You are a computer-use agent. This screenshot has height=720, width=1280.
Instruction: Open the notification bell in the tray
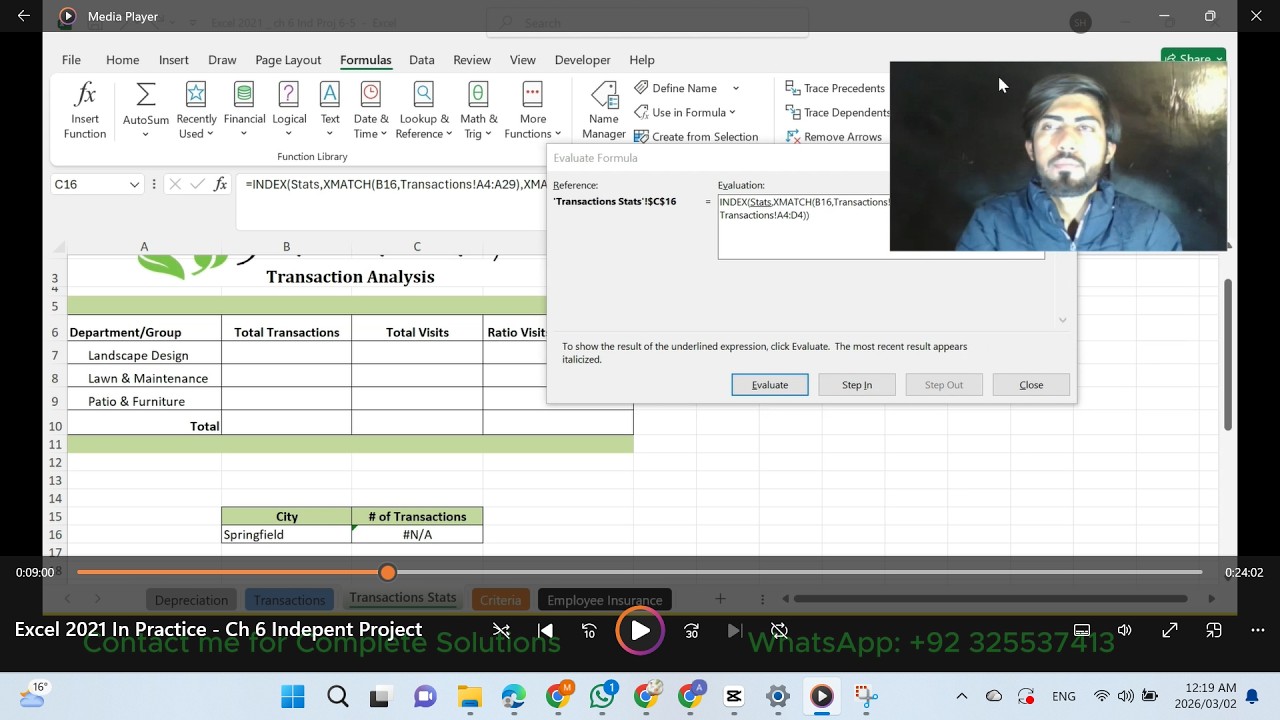click(1252, 696)
